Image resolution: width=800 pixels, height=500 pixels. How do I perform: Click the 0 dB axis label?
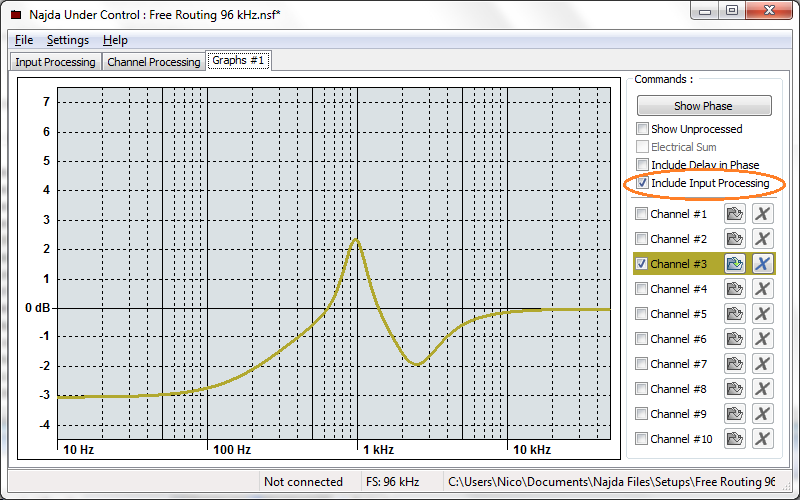pos(38,308)
